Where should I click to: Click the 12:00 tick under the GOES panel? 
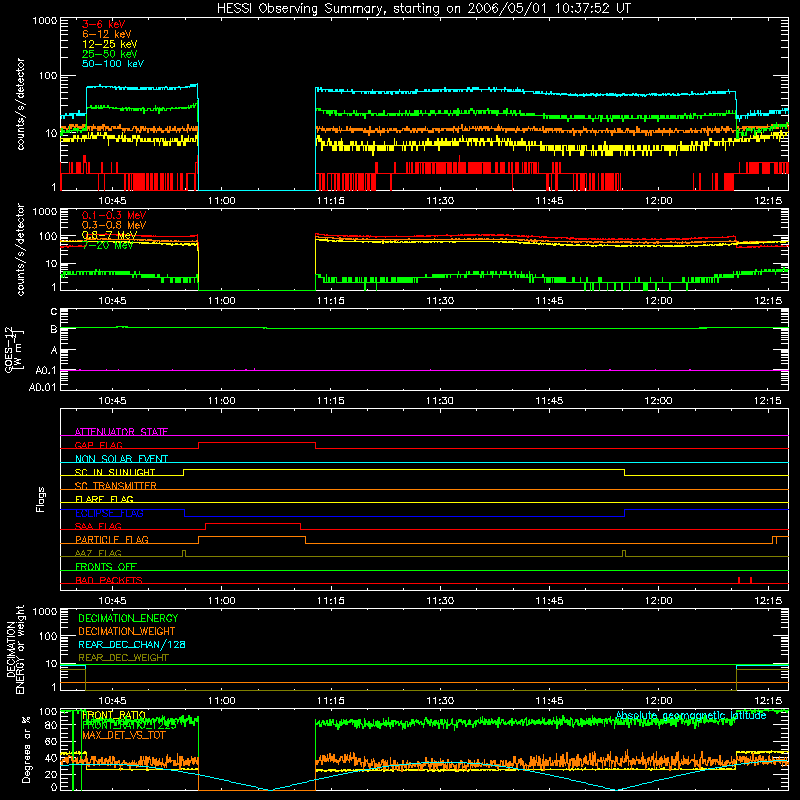click(x=658, y=401)
